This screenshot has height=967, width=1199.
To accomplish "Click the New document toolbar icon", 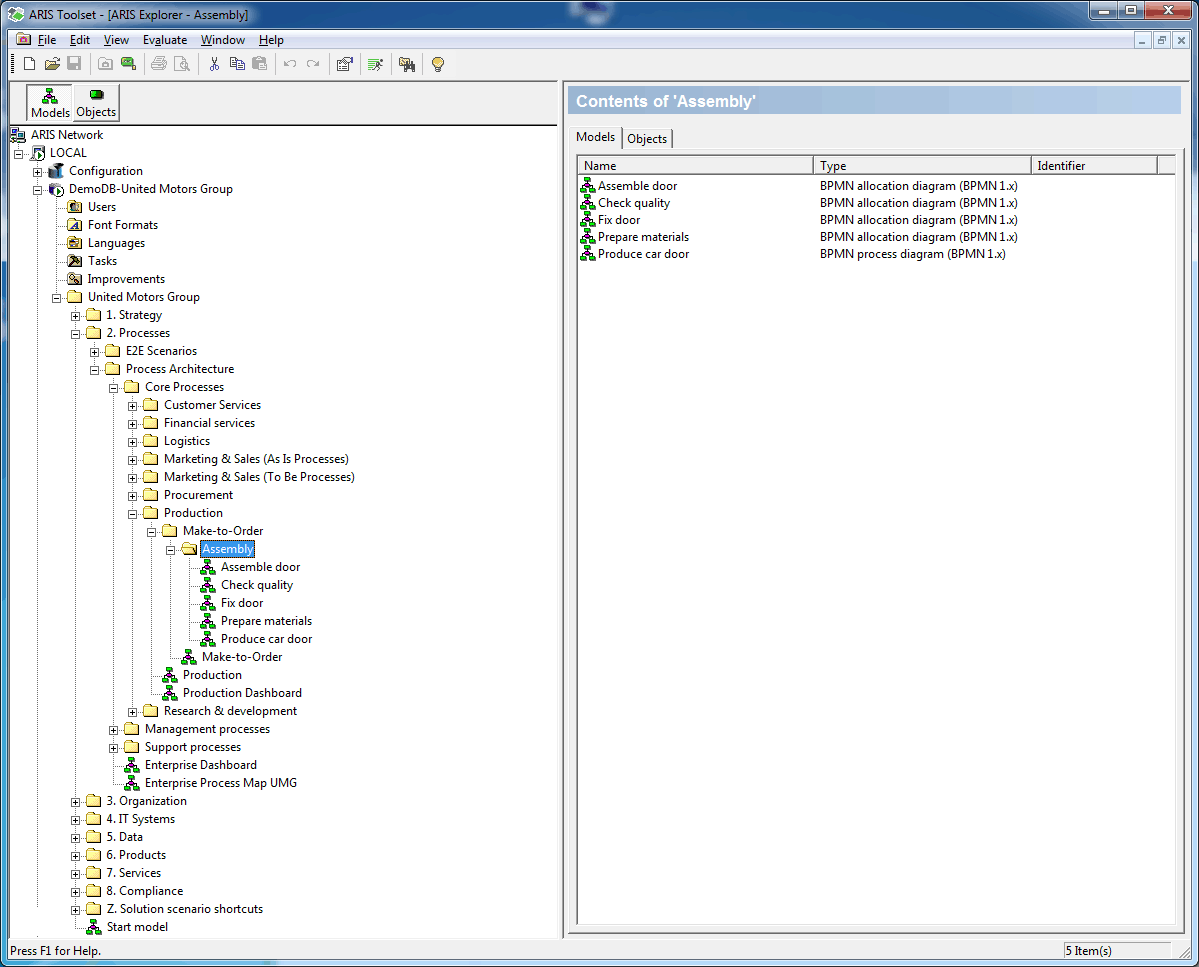I will [29, 64].
